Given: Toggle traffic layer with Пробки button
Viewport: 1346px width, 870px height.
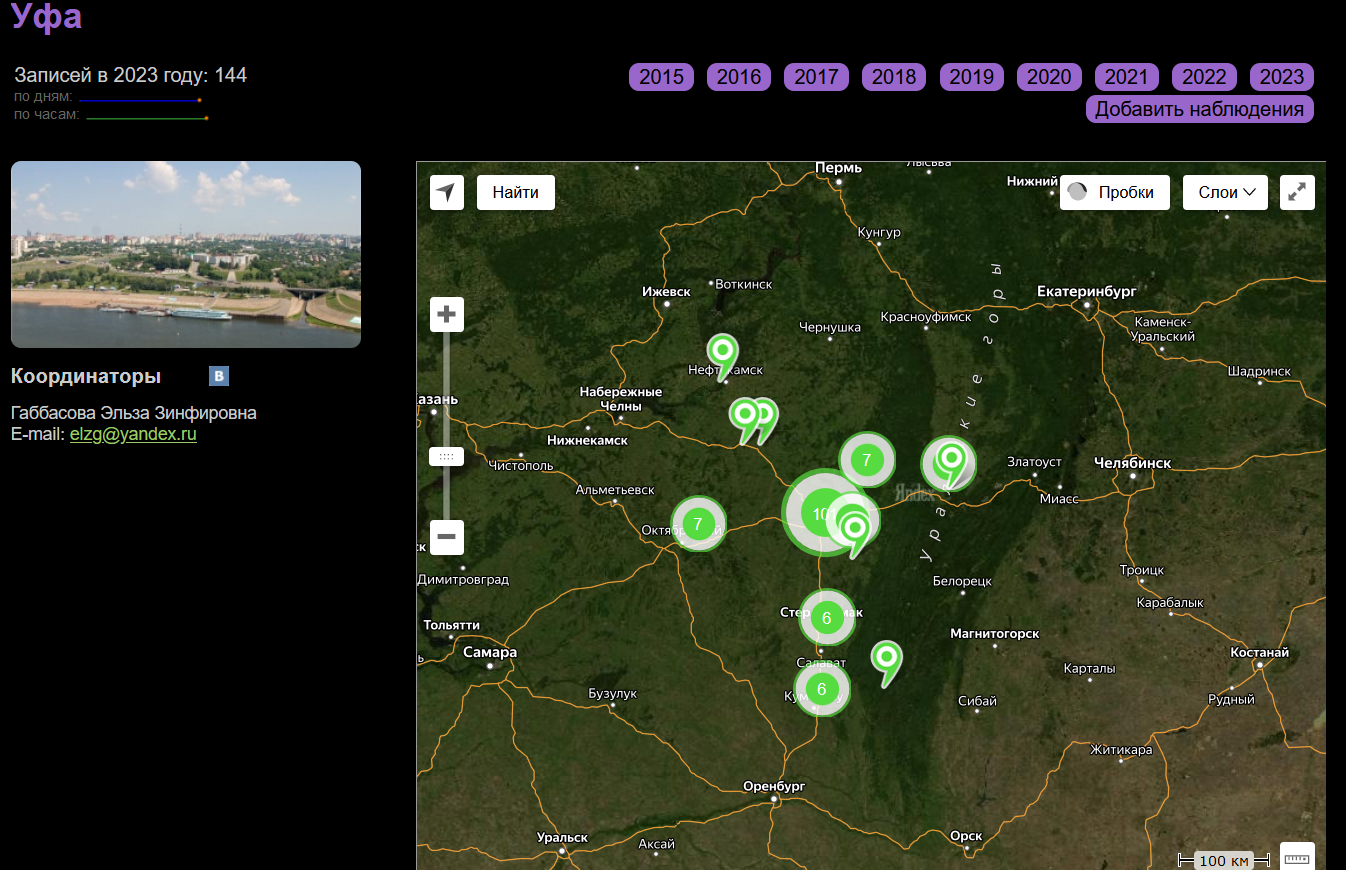Looking at the screenshot, I should 1114,192.
